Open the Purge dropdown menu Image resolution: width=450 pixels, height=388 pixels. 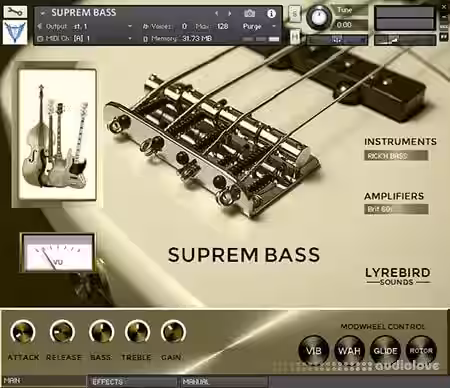[259, 26]
